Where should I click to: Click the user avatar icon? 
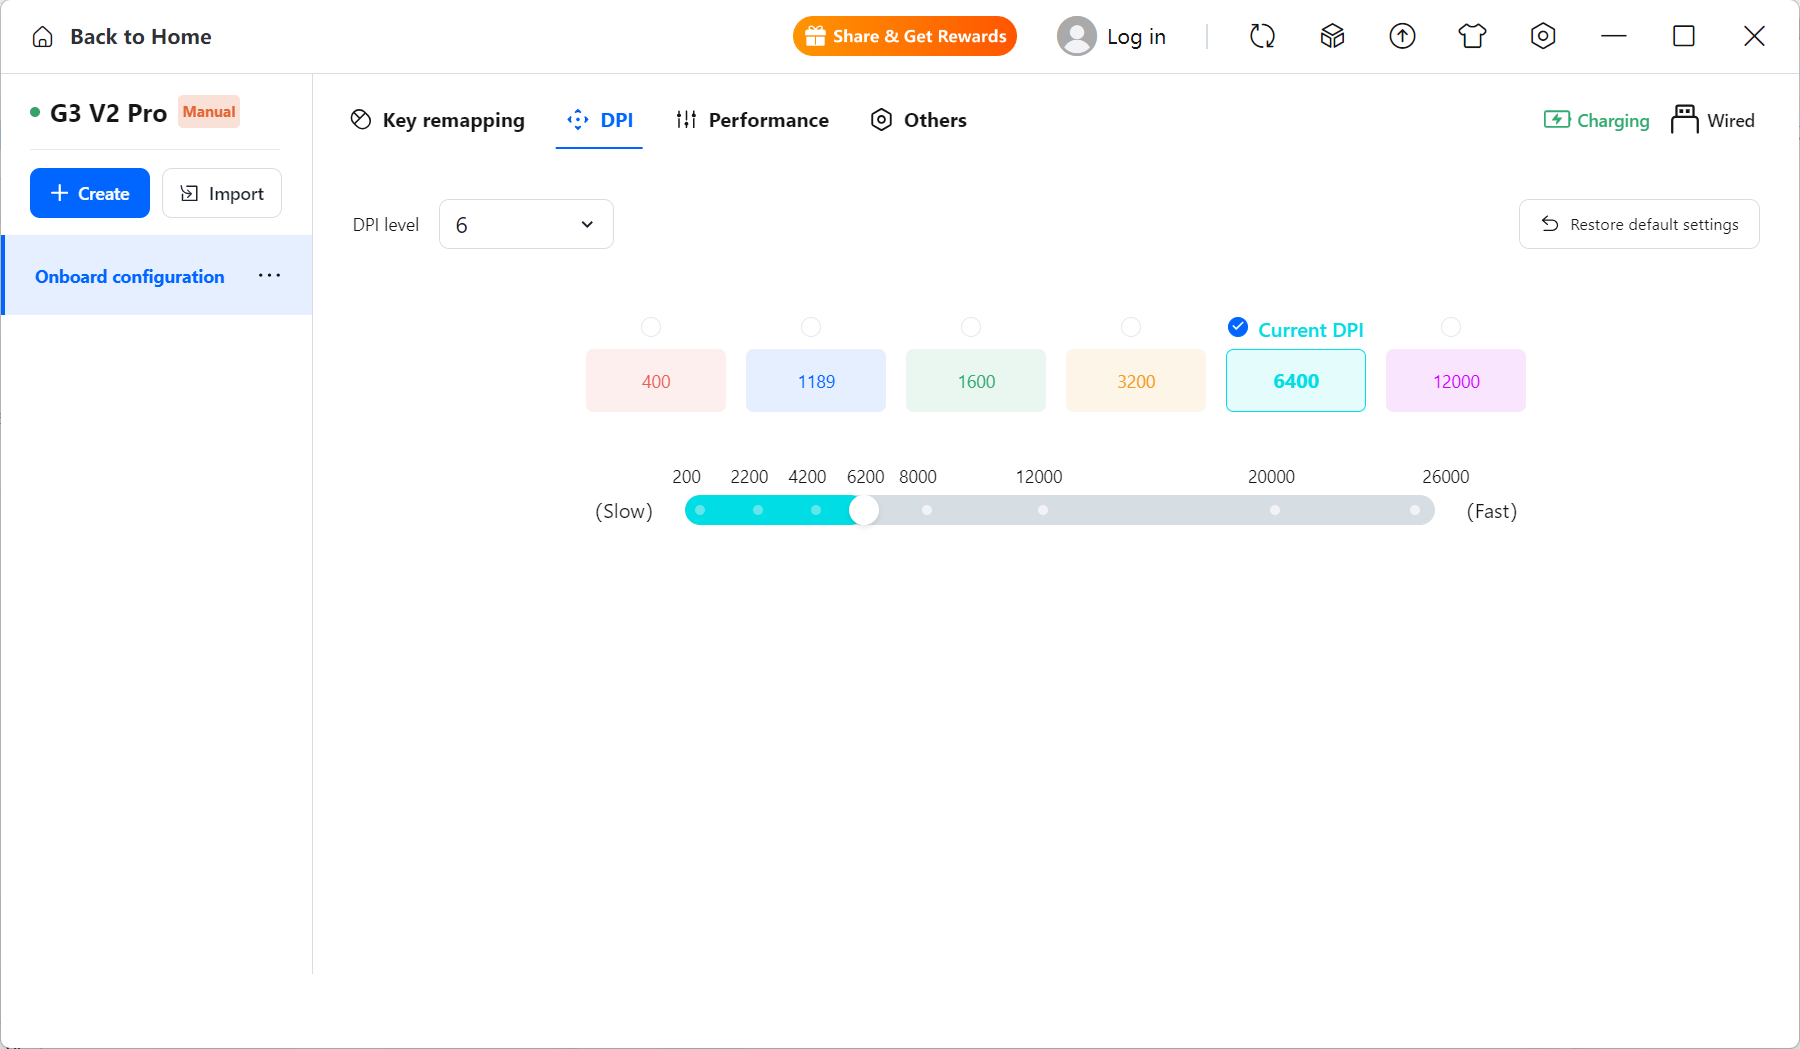[1077, 36]
